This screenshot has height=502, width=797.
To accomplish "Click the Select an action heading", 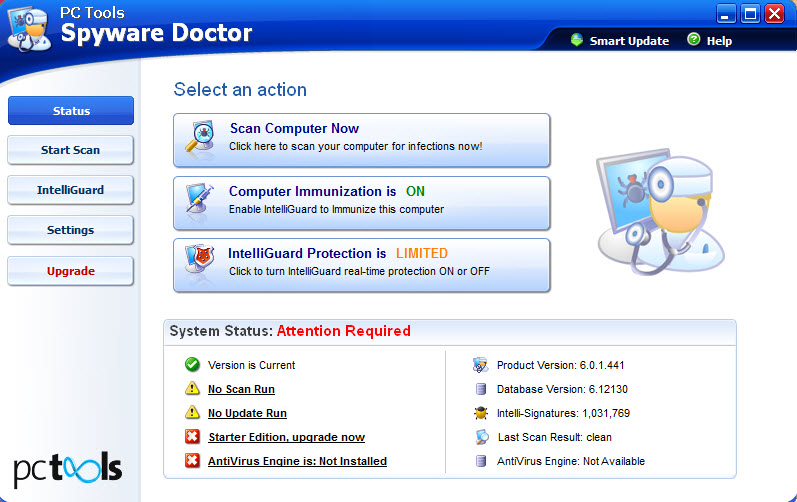I will click(x=240, y=89).
